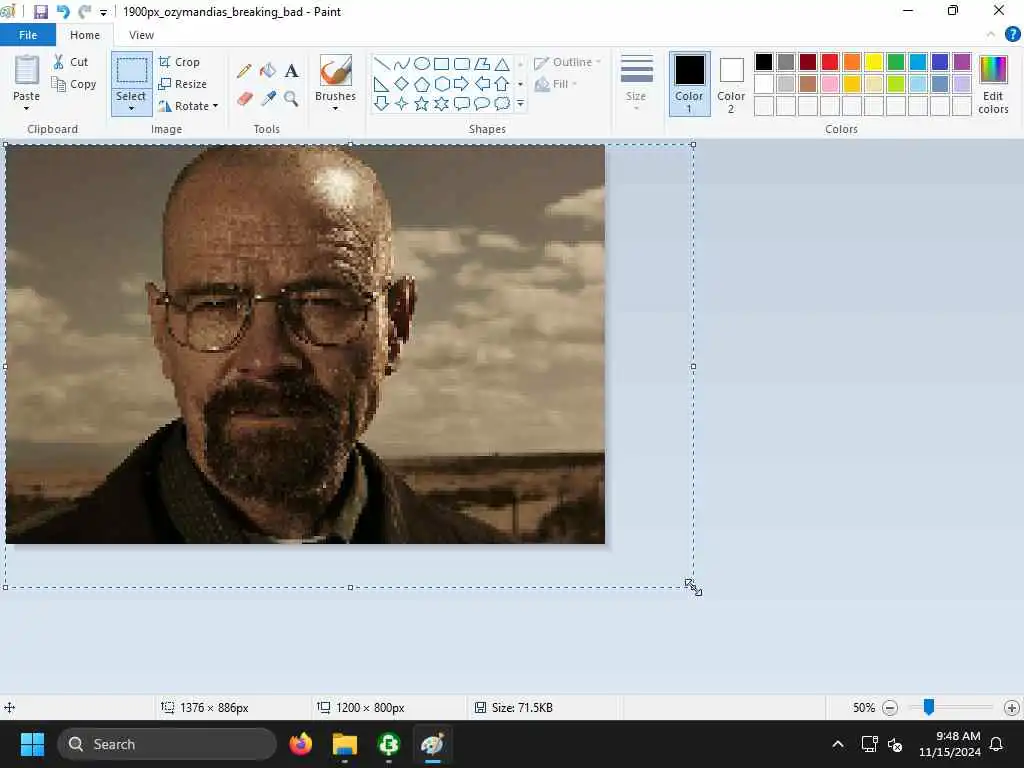
Task: Choose the Oval callout shape
Action: point(482,103)
